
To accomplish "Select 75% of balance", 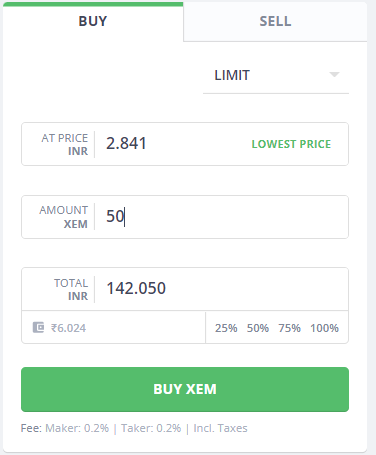I will click(289, 328).
